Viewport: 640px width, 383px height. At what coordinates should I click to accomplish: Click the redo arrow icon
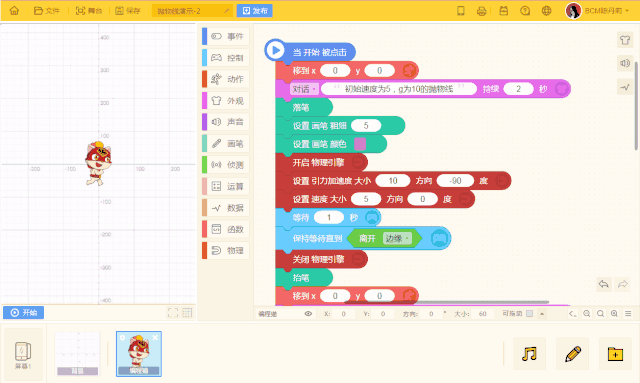coord(622,284)
